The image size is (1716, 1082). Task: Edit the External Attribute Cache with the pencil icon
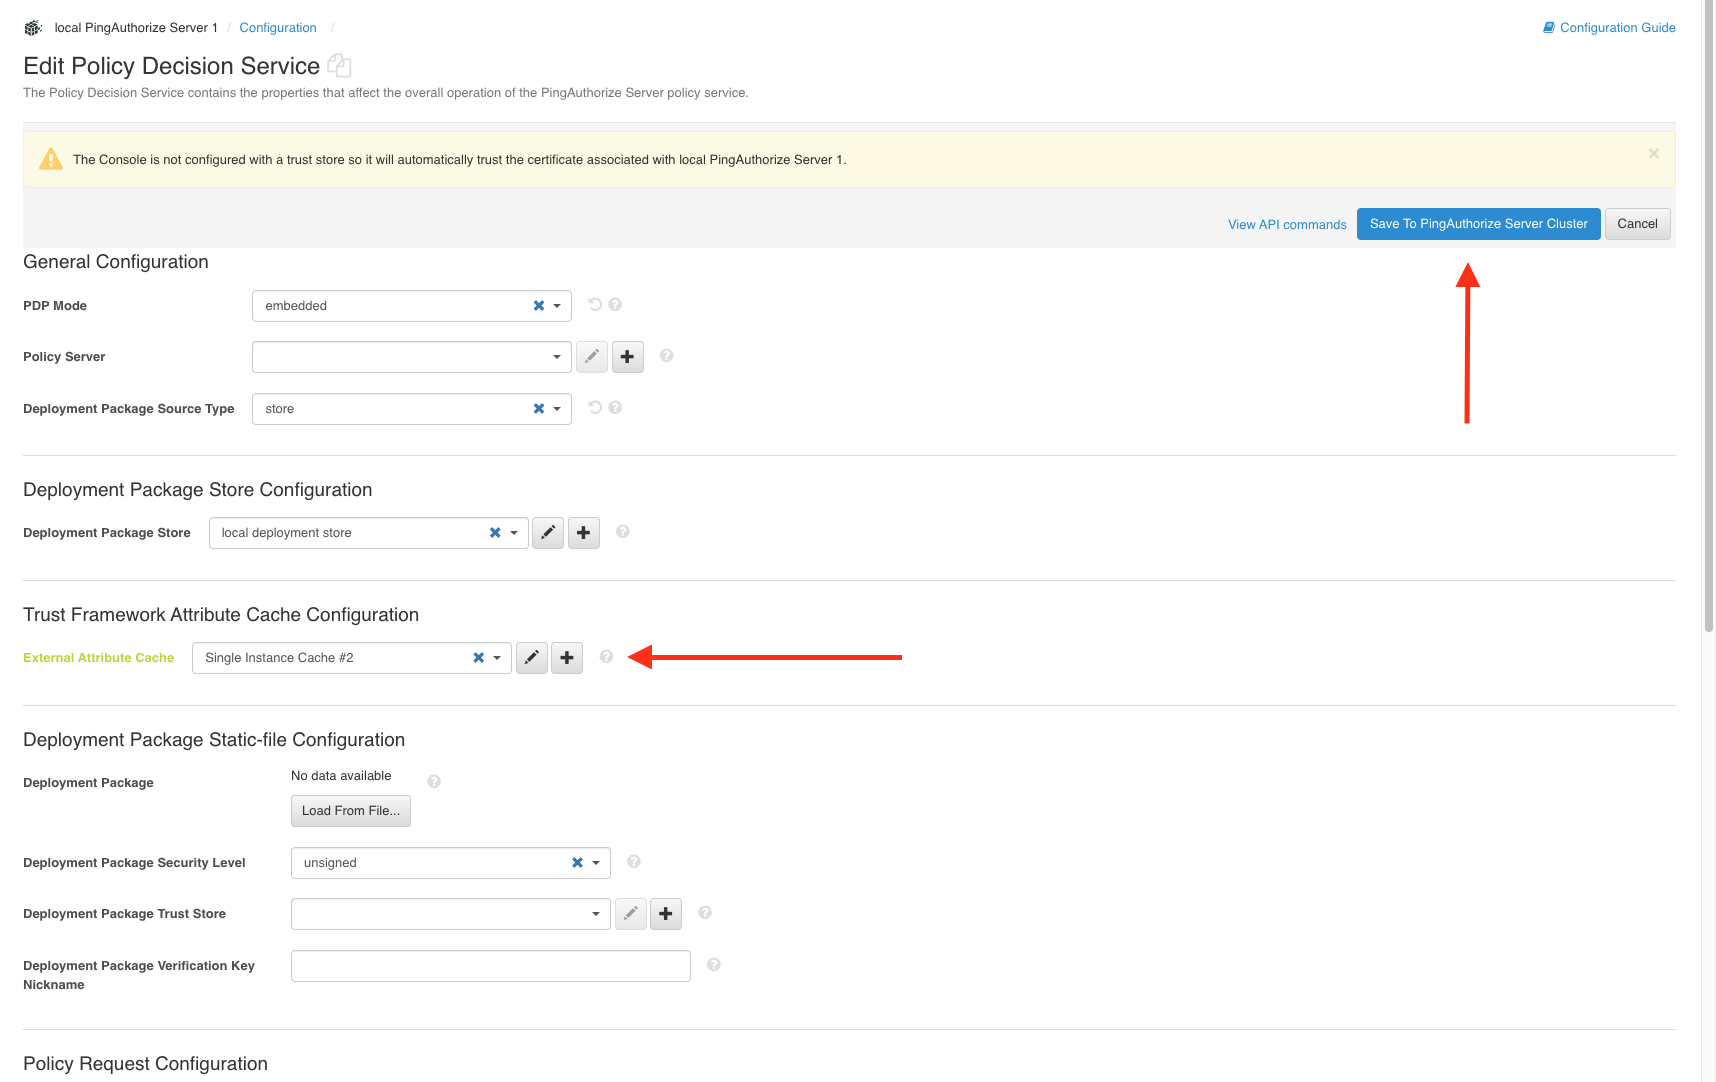(x=532, y=658)
